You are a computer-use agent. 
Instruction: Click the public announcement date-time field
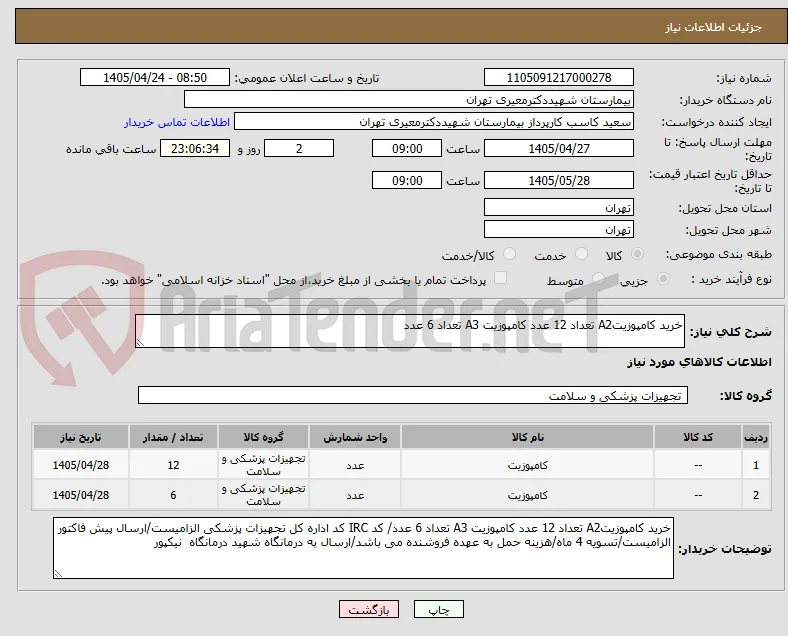coord(155,77)
